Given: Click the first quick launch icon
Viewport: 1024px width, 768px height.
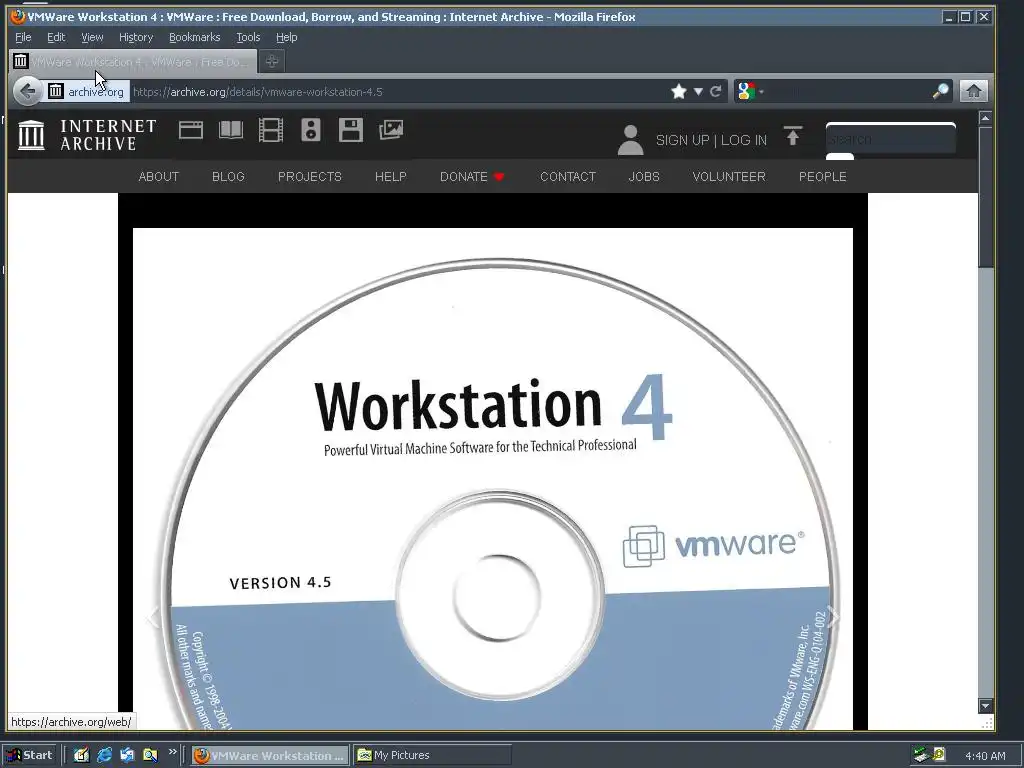Looking at the screenshot, I should click(81, 755).
